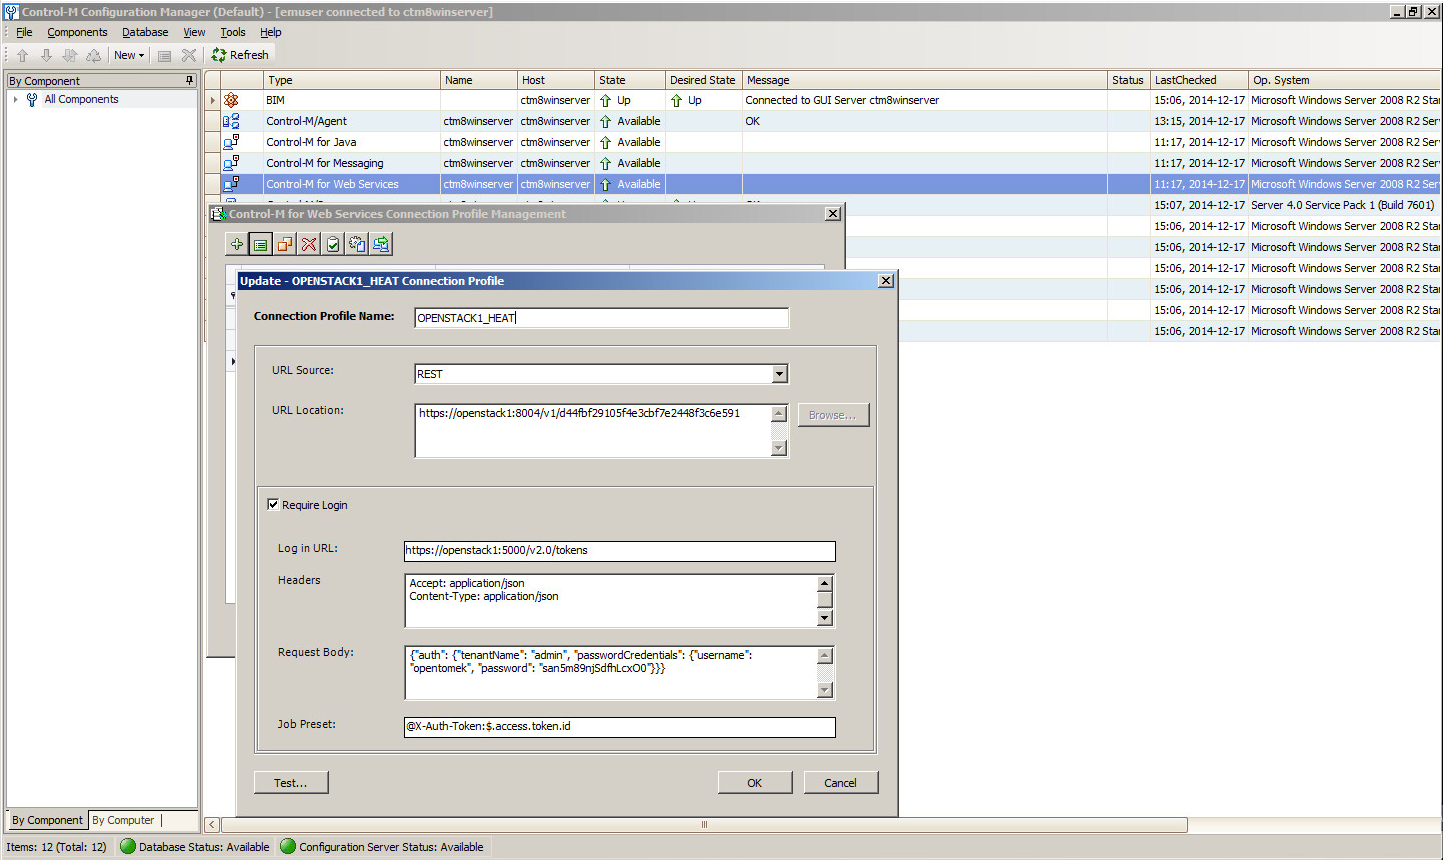
Task: Click the Control-M for Web Services row icon
Action: pos(231,184)
